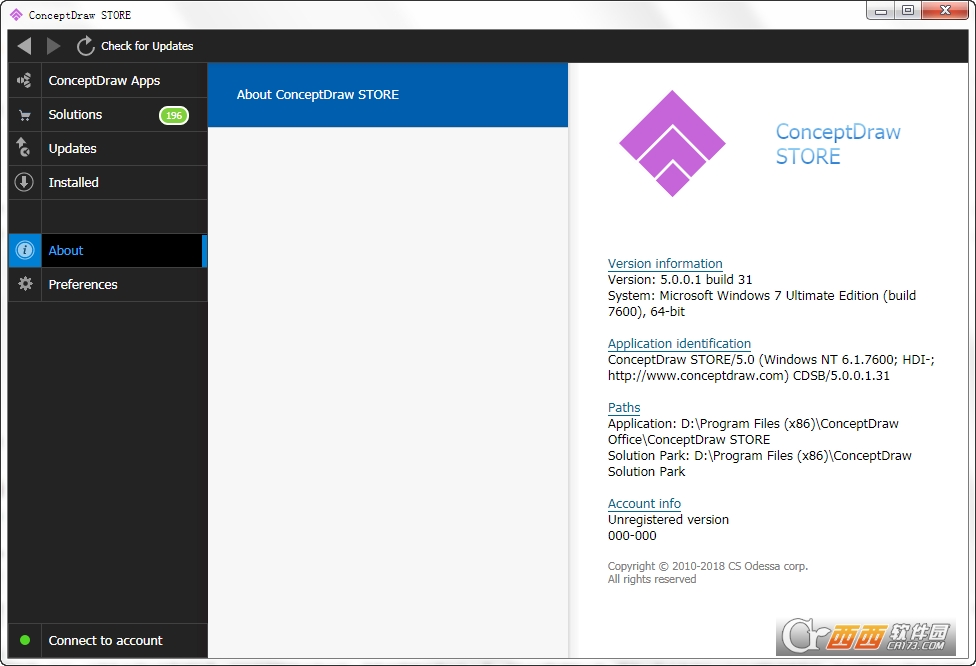Viewport: 976px width, 666px height.
Task: Click the Account info heading
Action: point(644,504)
